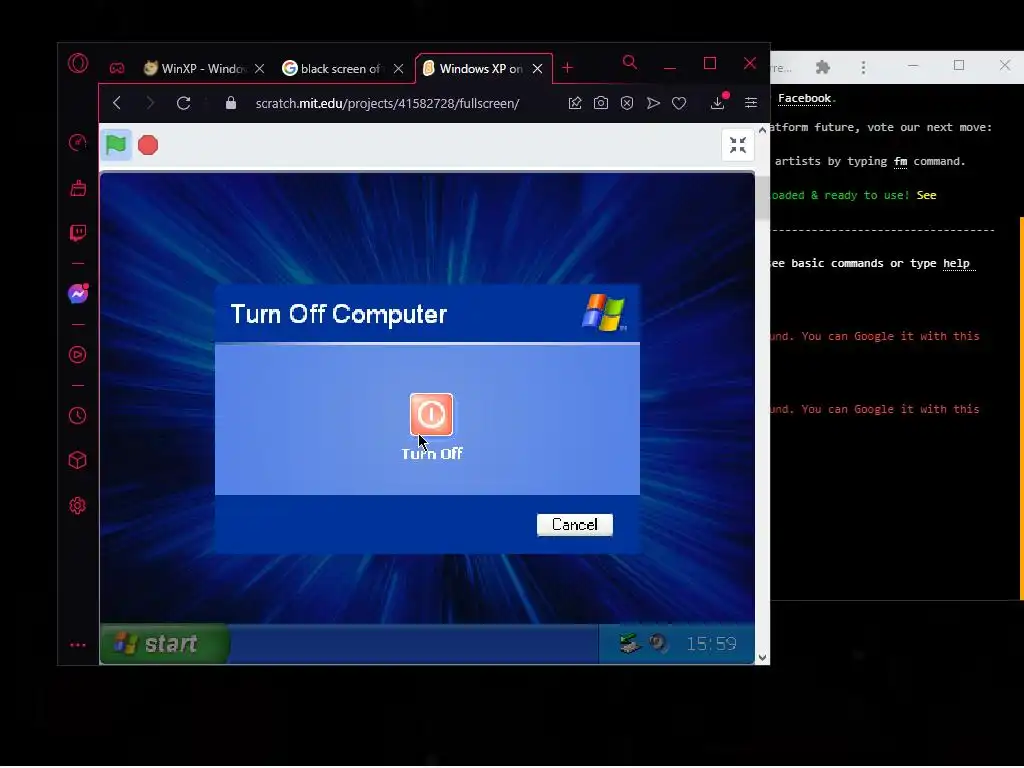1024x768 pixels.
Task: Click scroll down arrow of page scrollbar
Action: point(762,658)
